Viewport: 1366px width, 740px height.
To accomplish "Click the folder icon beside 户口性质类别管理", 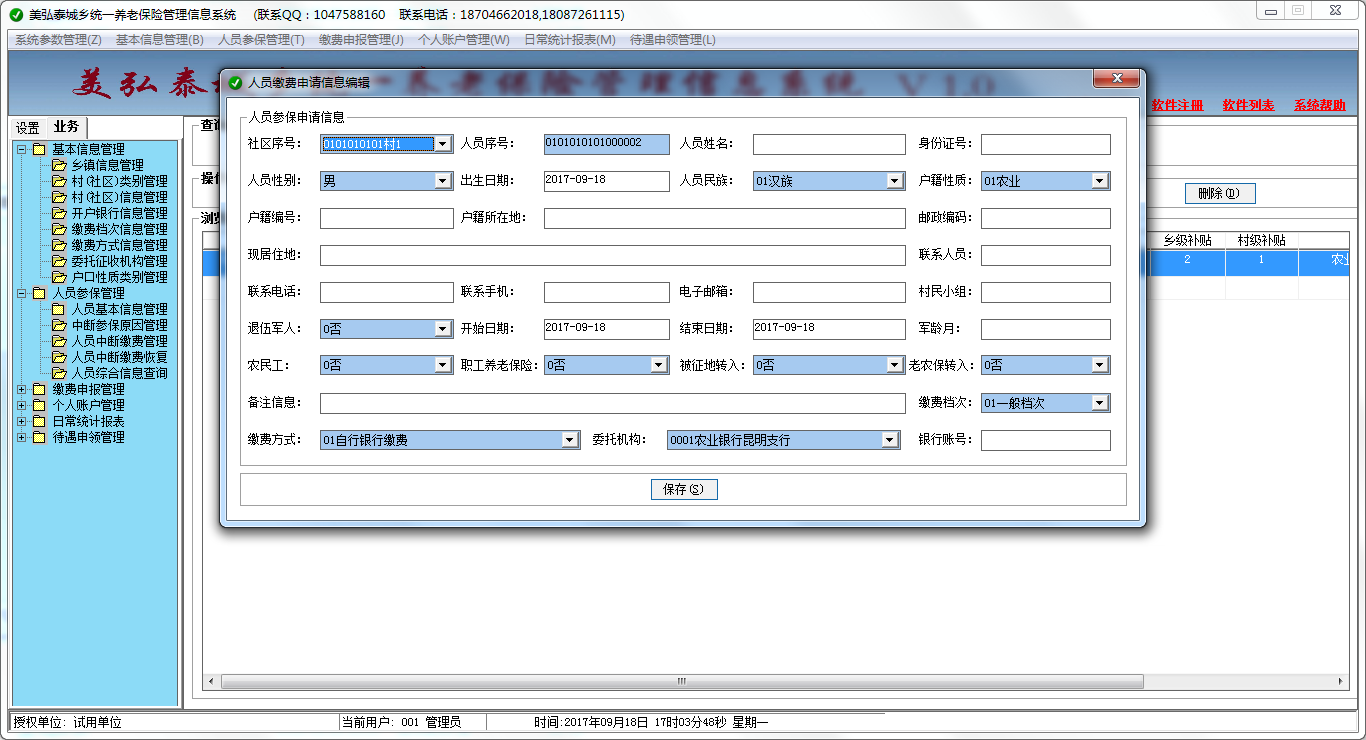I will 59,277.
